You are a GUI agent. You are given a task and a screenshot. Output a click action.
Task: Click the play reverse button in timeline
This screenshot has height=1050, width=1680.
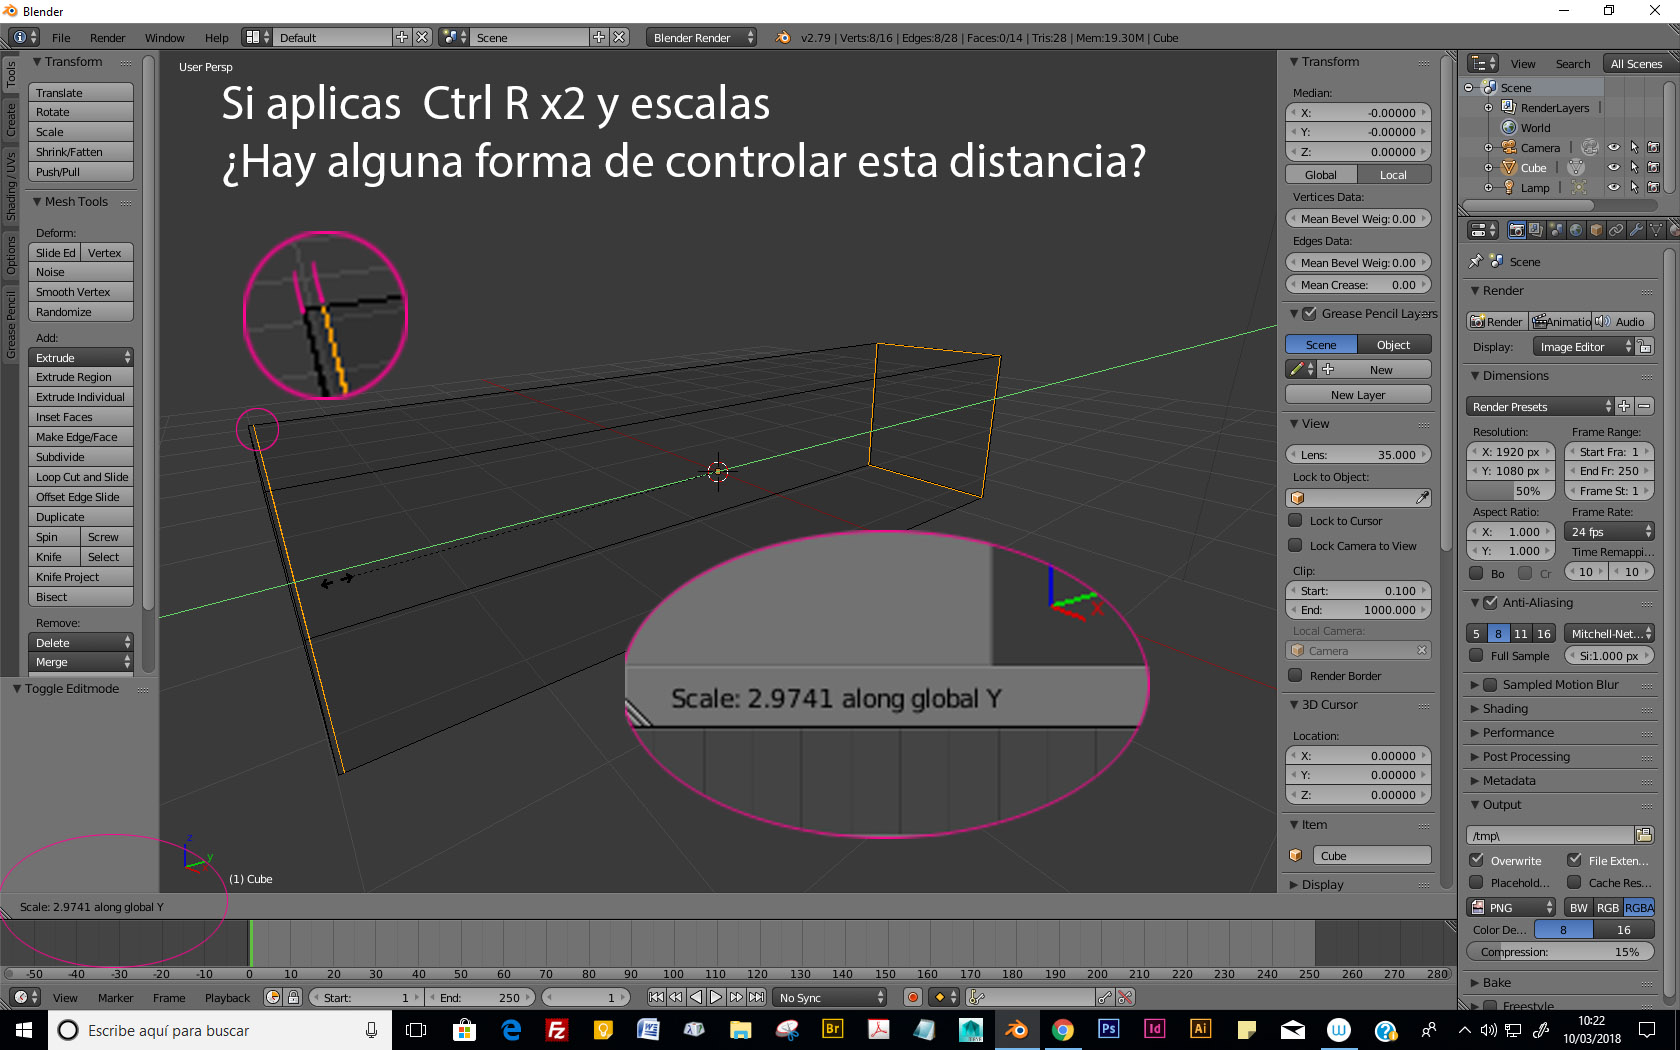click(696, 997)
